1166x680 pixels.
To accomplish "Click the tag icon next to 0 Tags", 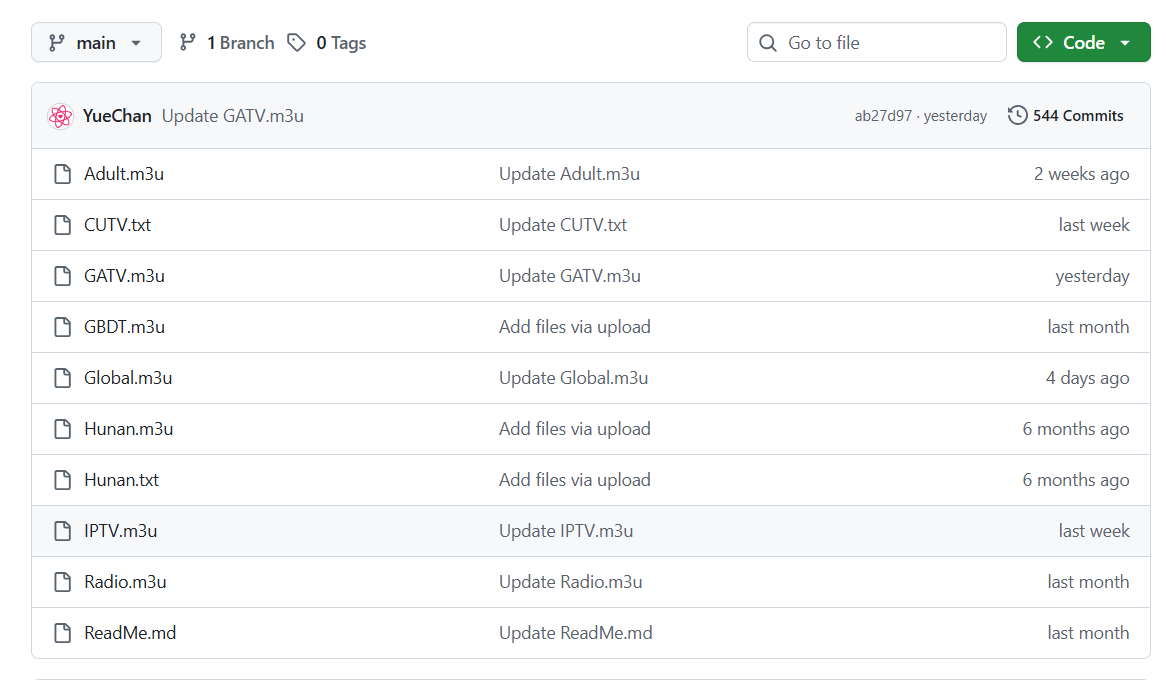I will tap(296, 43).
